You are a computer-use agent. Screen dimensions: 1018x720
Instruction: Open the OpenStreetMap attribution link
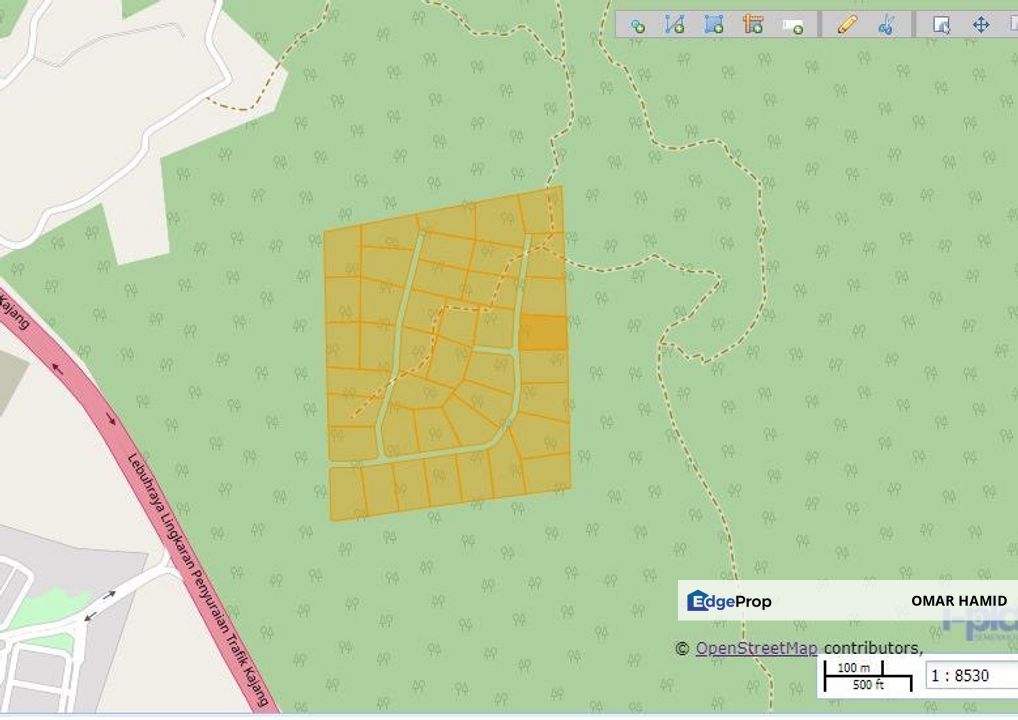click(x=756, y=648)
